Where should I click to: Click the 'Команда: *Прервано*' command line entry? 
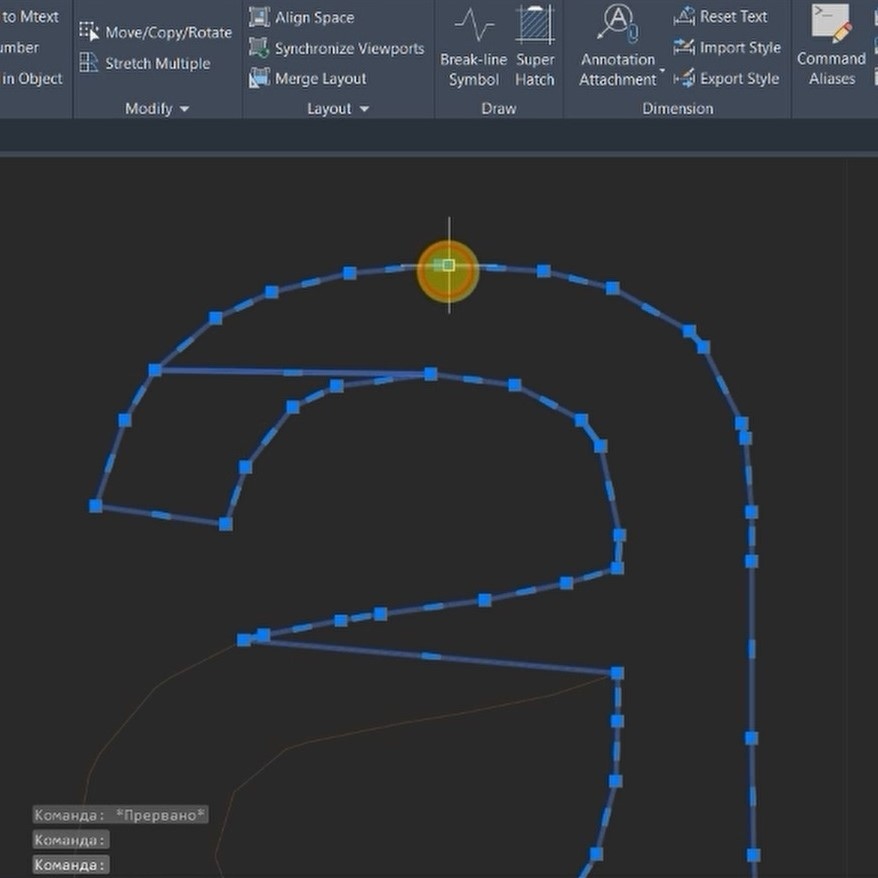120,815
